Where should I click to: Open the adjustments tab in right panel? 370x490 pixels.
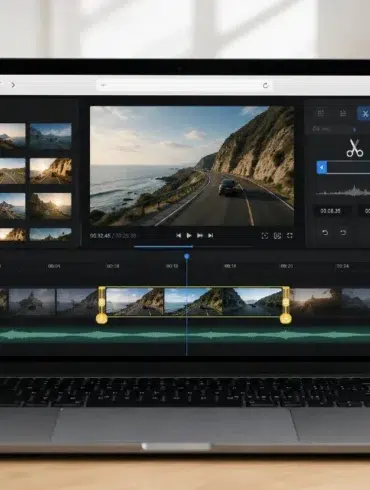343,114
